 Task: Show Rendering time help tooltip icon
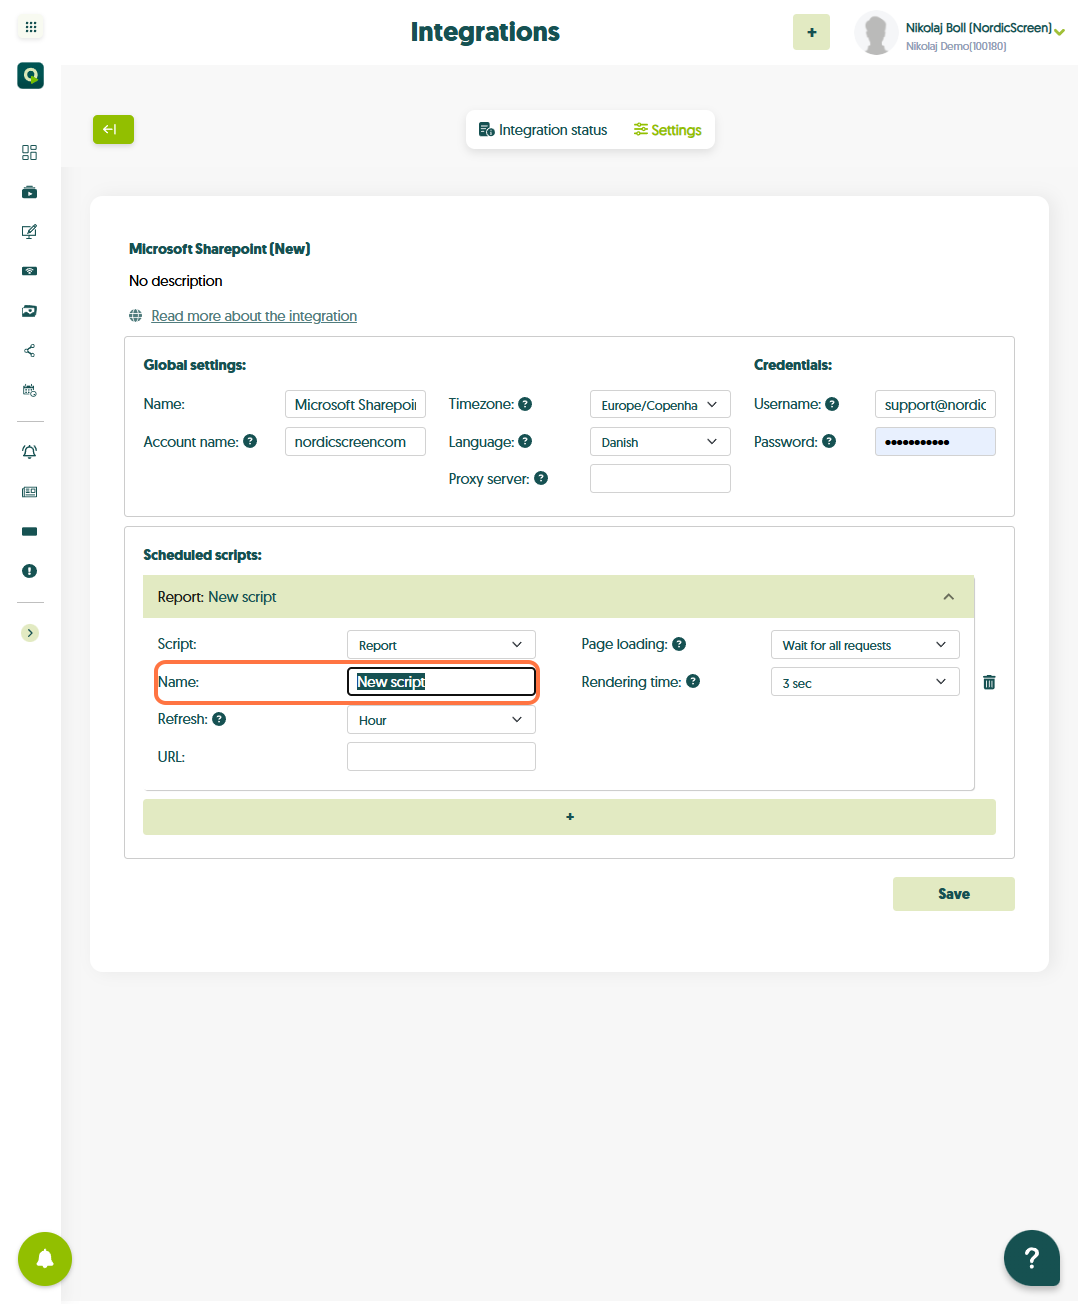pos(693,681)
